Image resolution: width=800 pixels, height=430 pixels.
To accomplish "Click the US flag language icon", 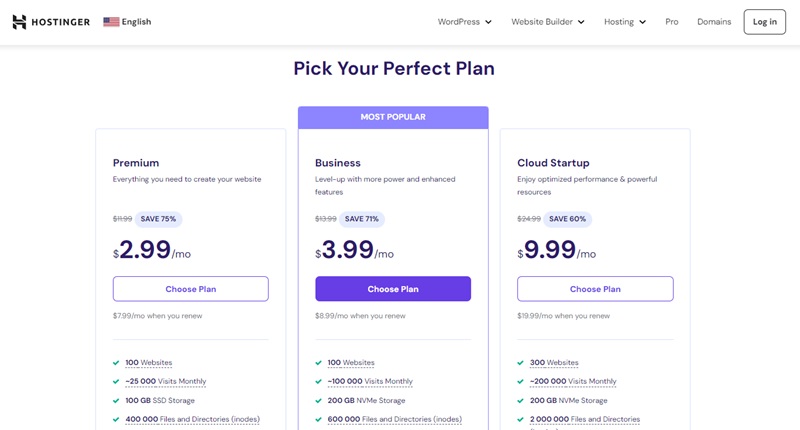I will 111,22.
